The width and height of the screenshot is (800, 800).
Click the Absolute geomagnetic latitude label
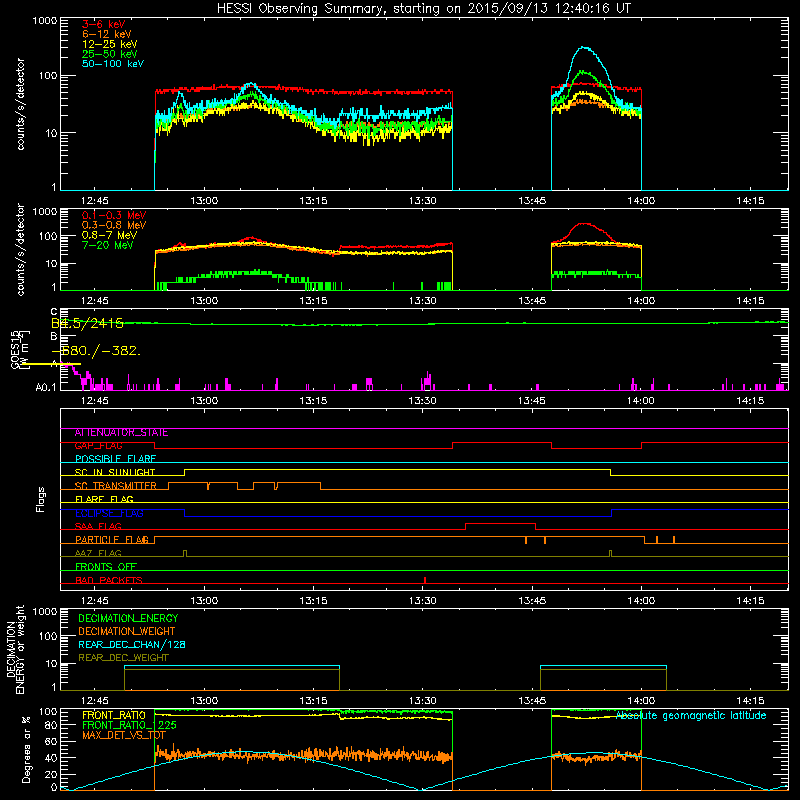tap(691, 716)
